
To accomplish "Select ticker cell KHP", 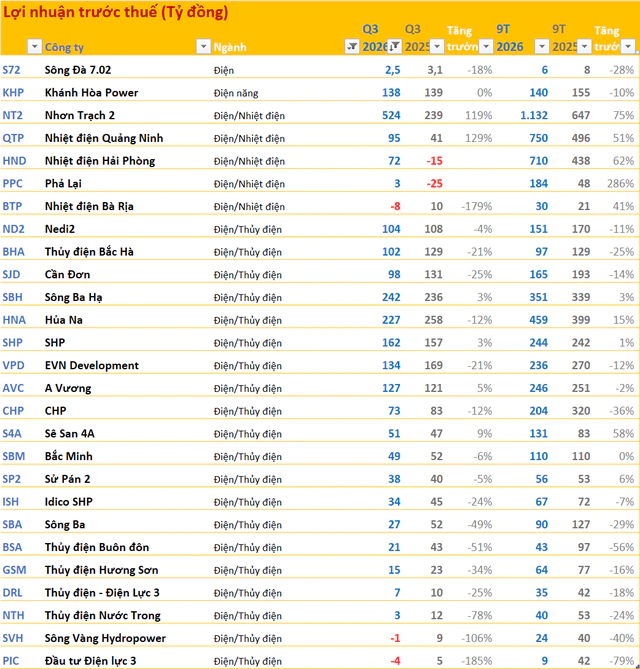I will click(13, 93).
